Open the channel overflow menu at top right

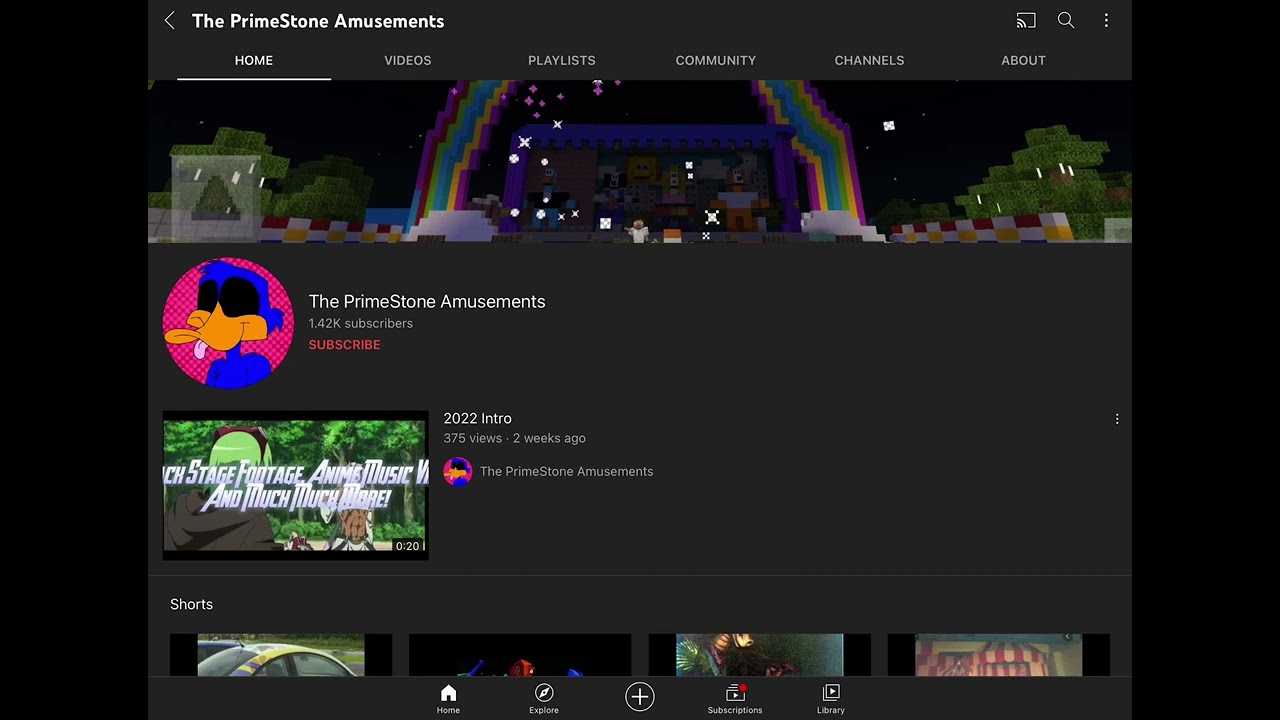pyautogui.click(x=1106, y=20)
